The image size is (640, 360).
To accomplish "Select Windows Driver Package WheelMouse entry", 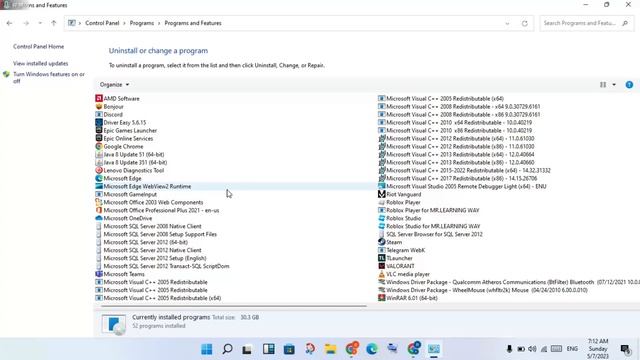I will click(487, 290).
